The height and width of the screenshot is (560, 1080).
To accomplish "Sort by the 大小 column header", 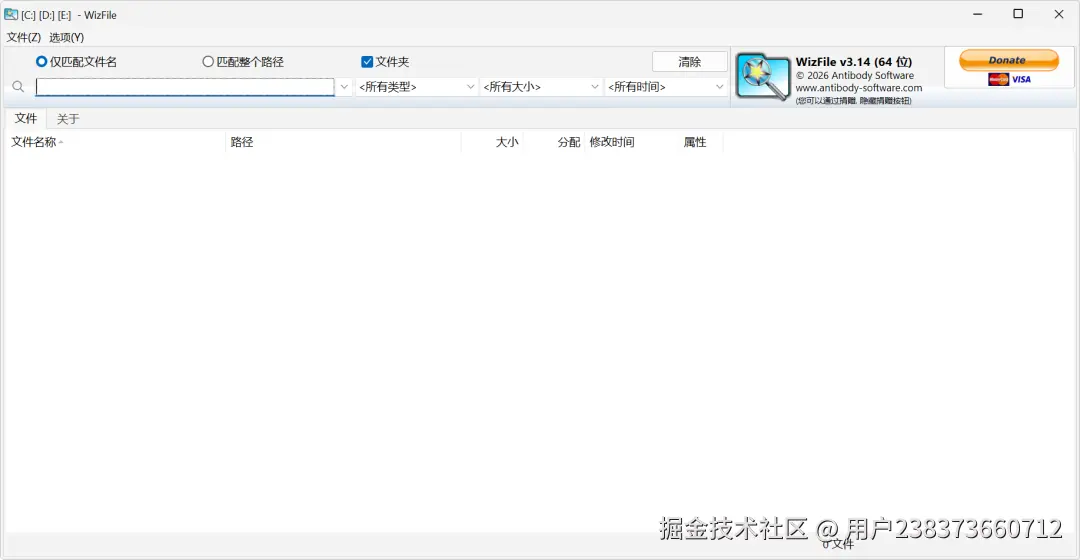I will tap(492, 142).
